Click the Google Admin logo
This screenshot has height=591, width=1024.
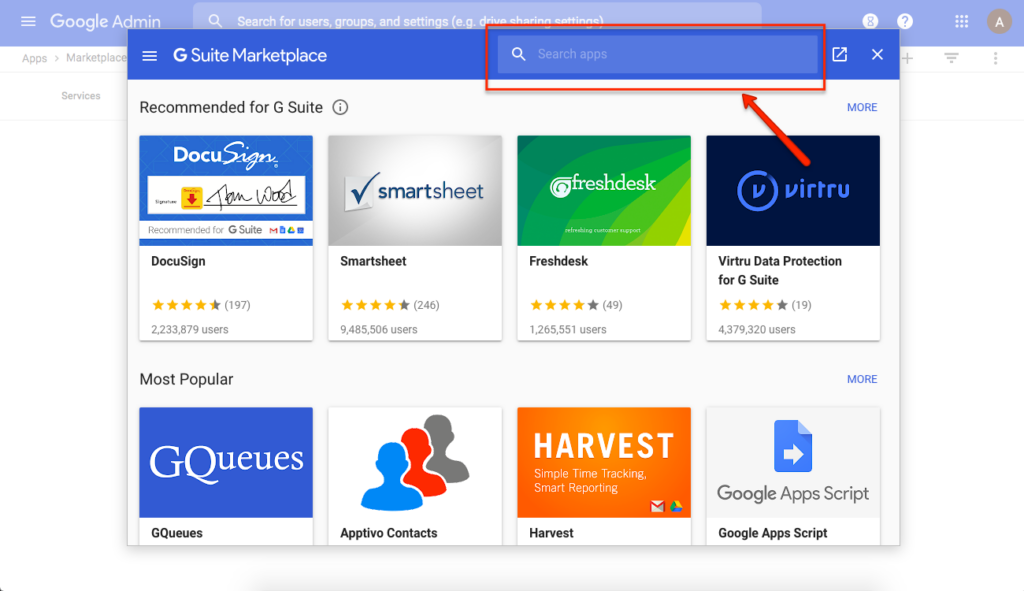105,22
